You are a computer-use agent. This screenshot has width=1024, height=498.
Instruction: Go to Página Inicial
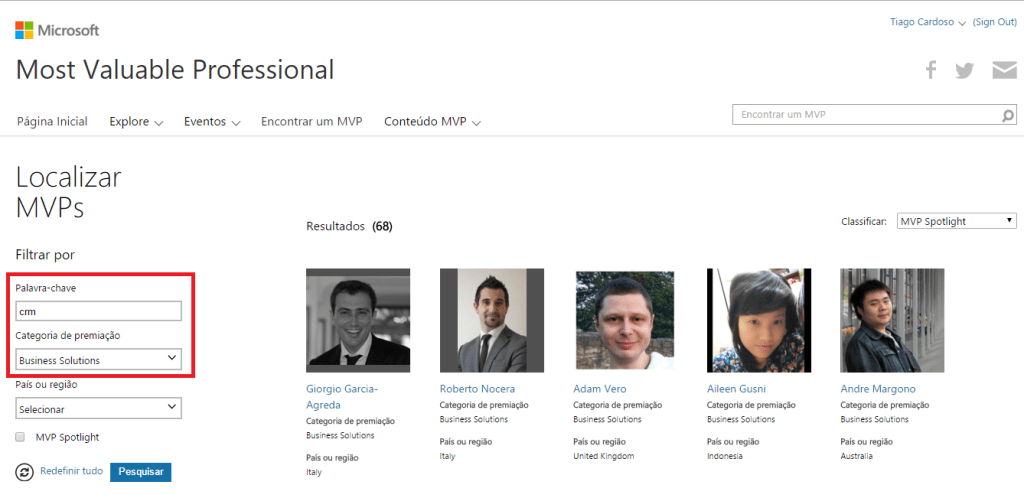point(52,122)
